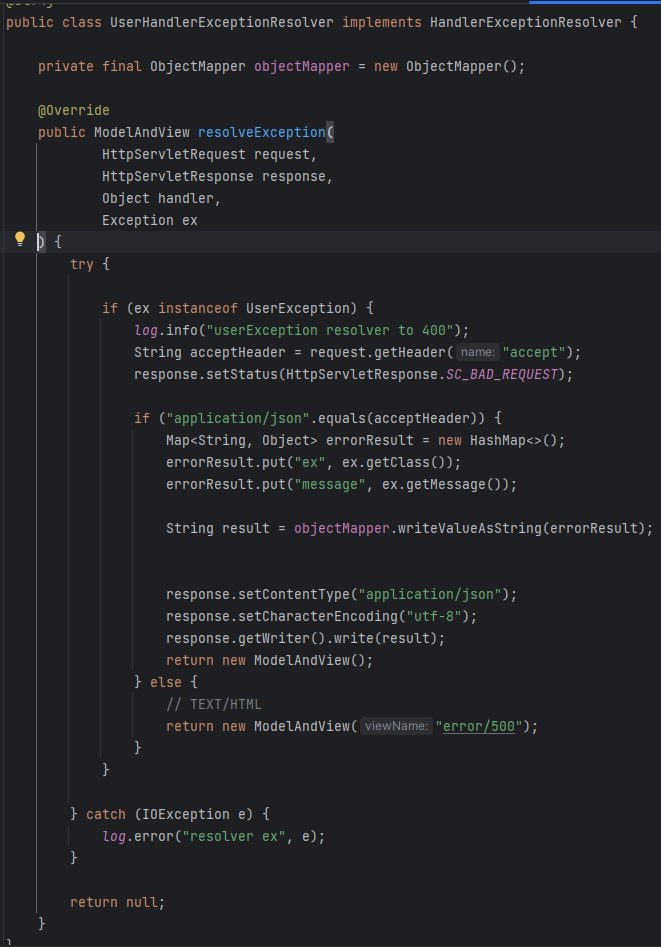Click the ex.getClass() call
This screenshot has height=947, width=661.
(396, 463)
